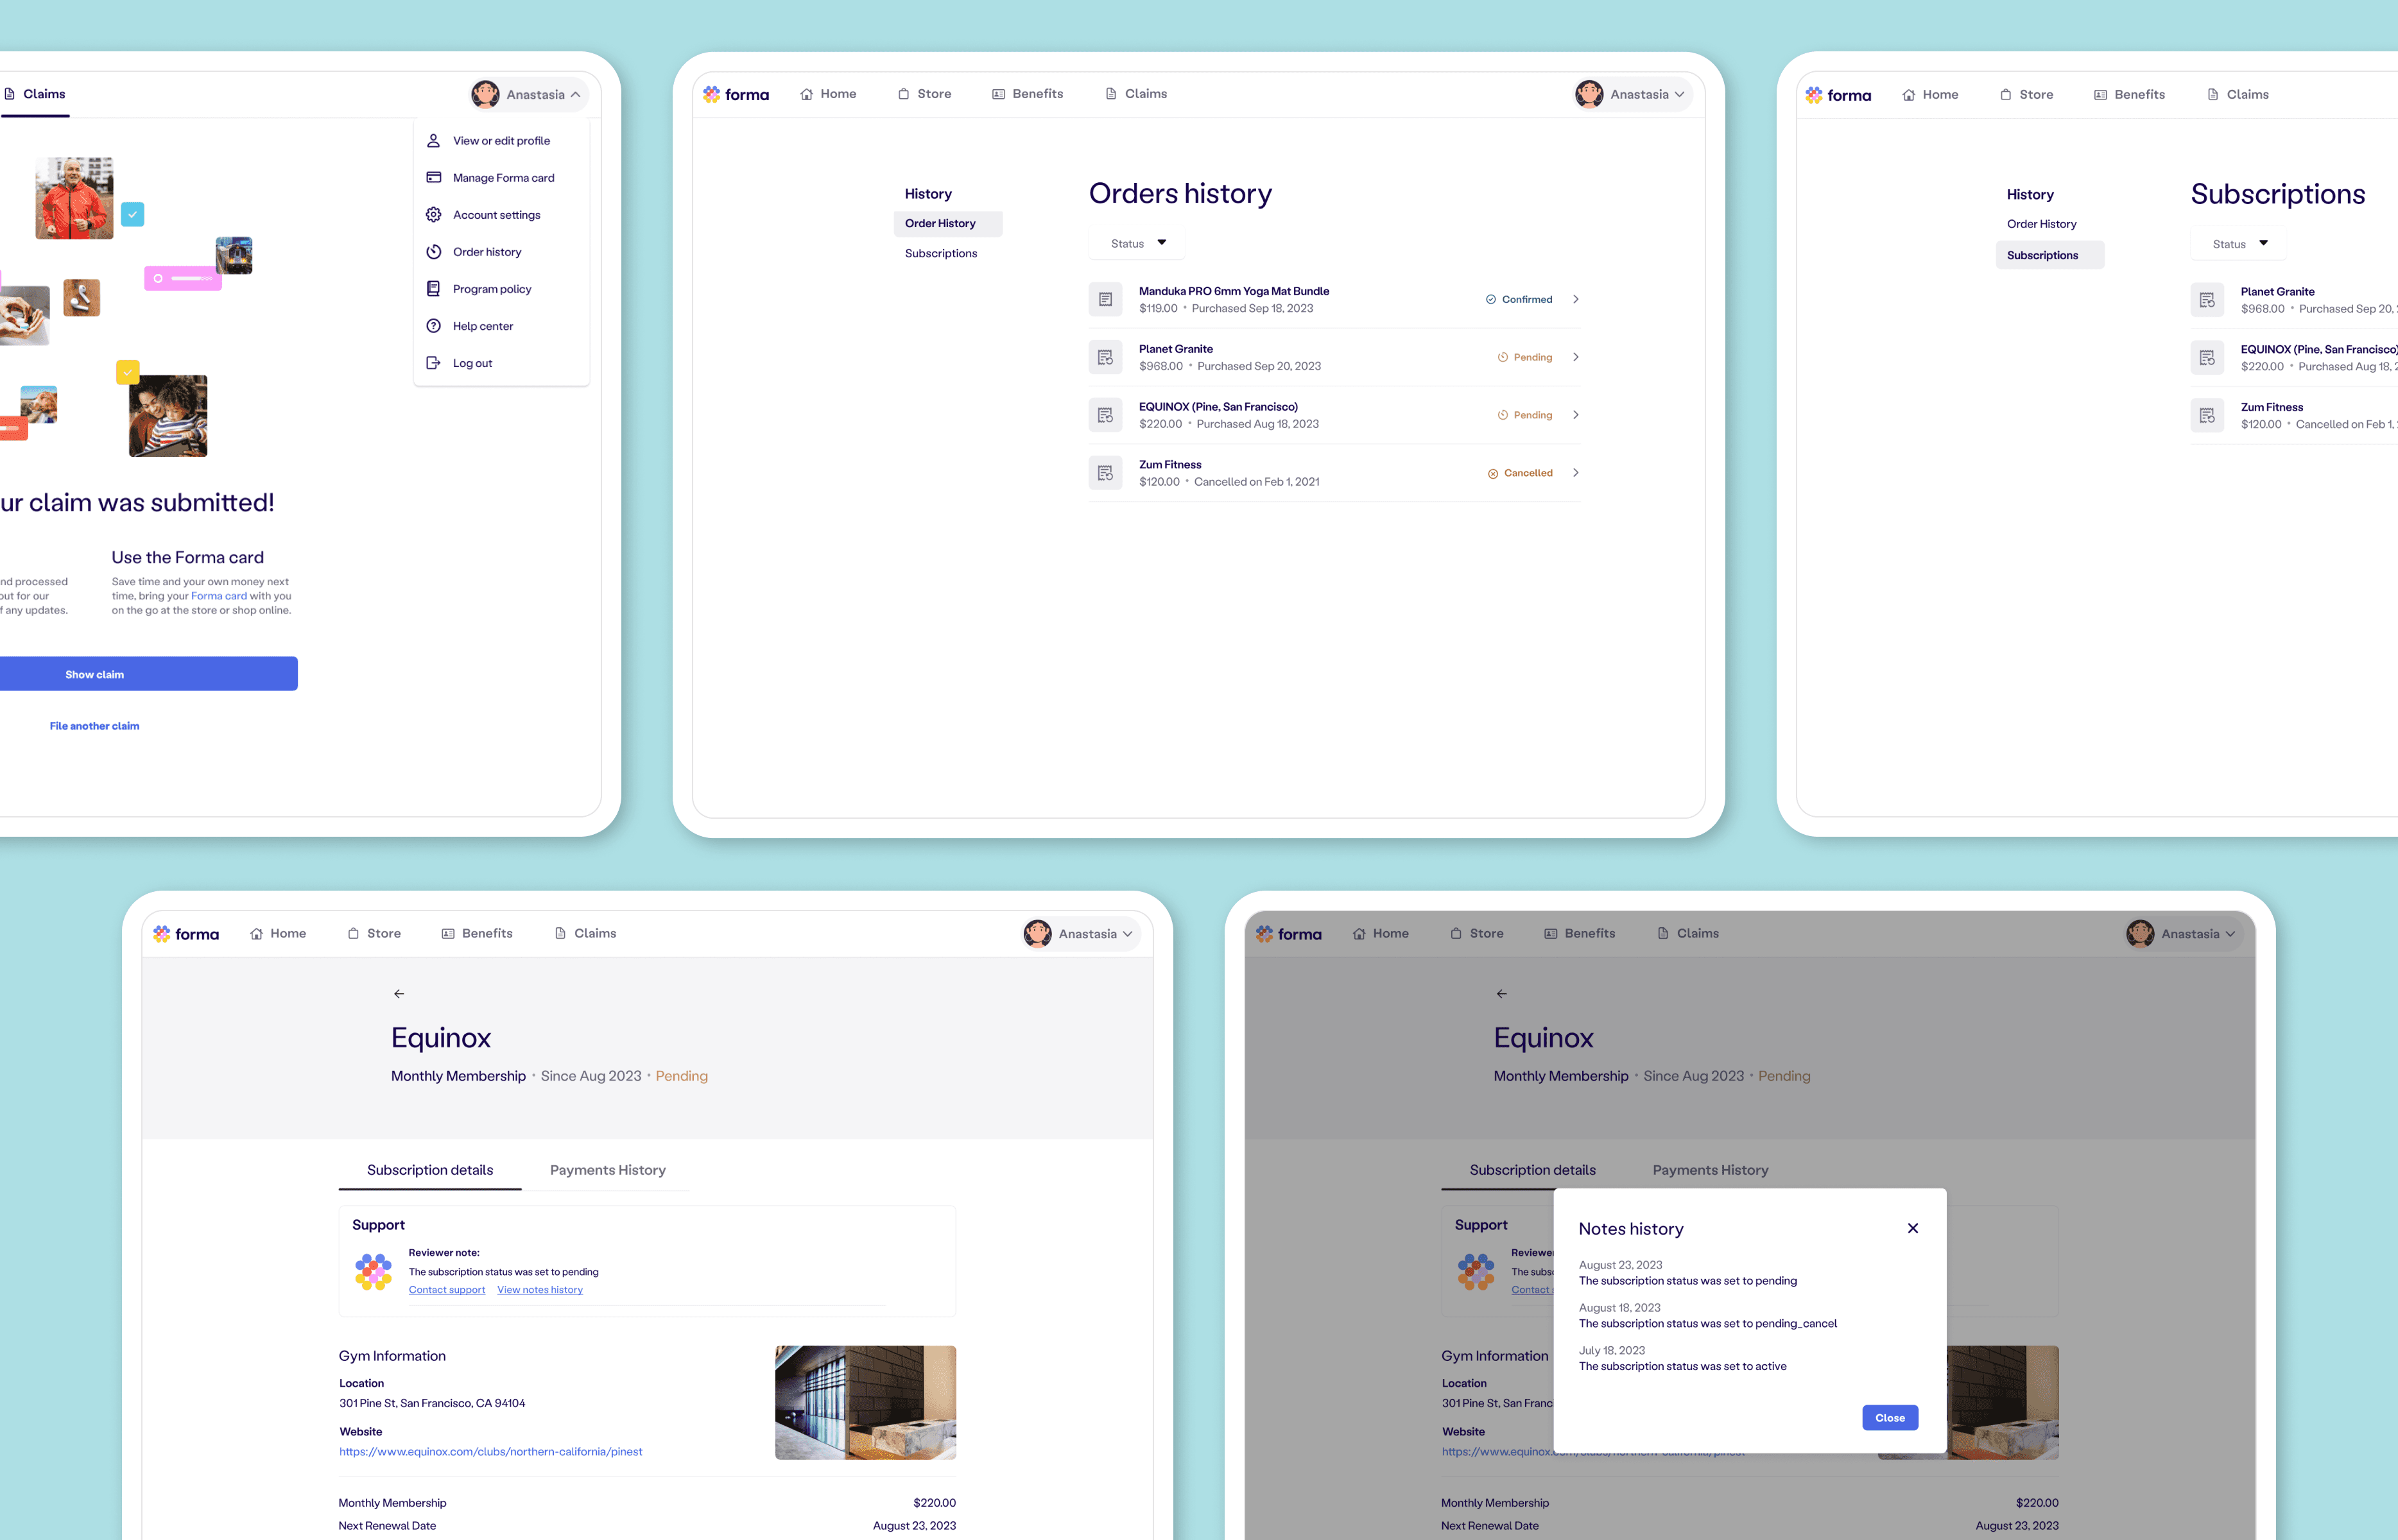The width and height of the screenshot is (2398, 1540).
Task: Click the Home house icon on Orders history screen
Action: tap(806, 94)
